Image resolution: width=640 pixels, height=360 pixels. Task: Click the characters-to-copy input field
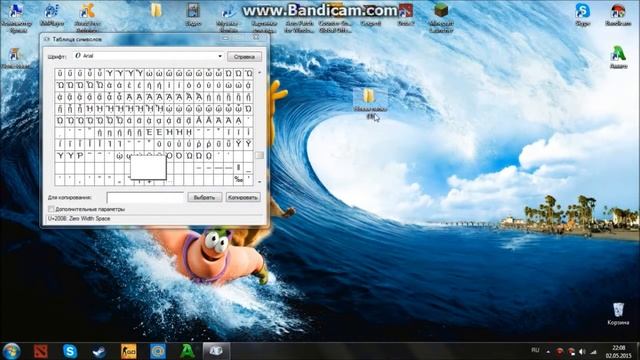click(x=145, y=198)
